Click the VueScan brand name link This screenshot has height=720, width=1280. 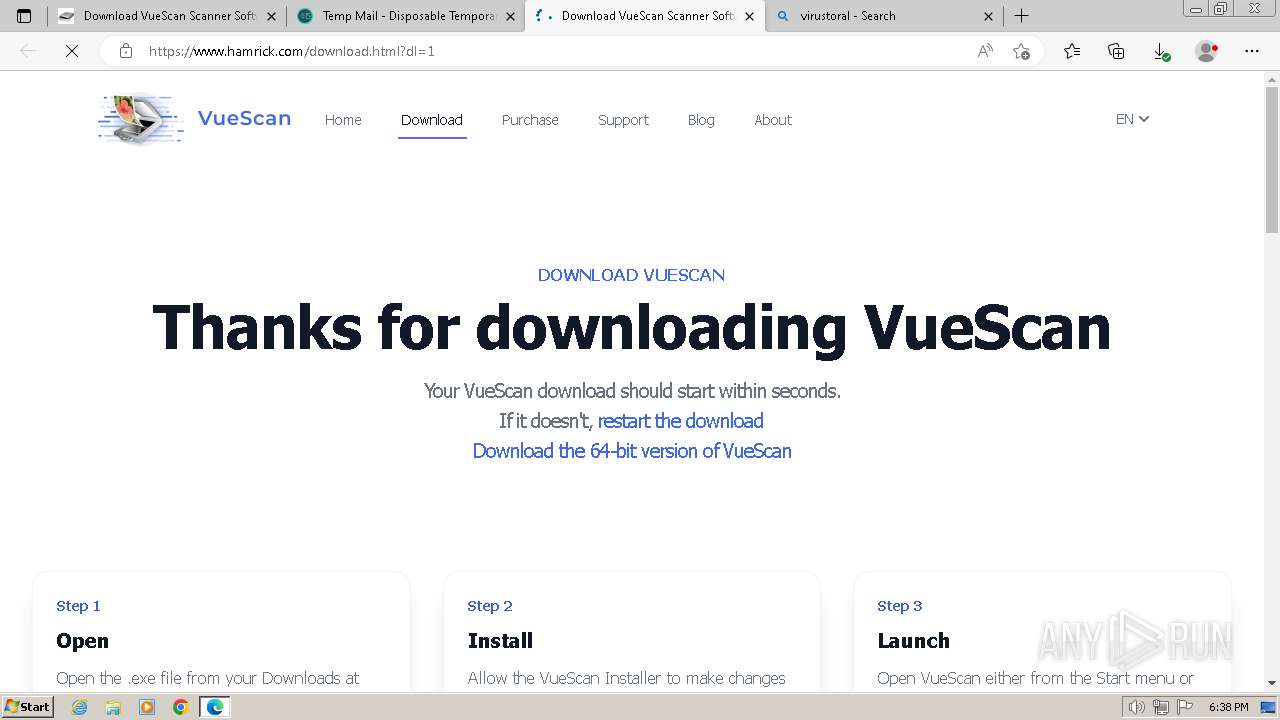[244, 118]
